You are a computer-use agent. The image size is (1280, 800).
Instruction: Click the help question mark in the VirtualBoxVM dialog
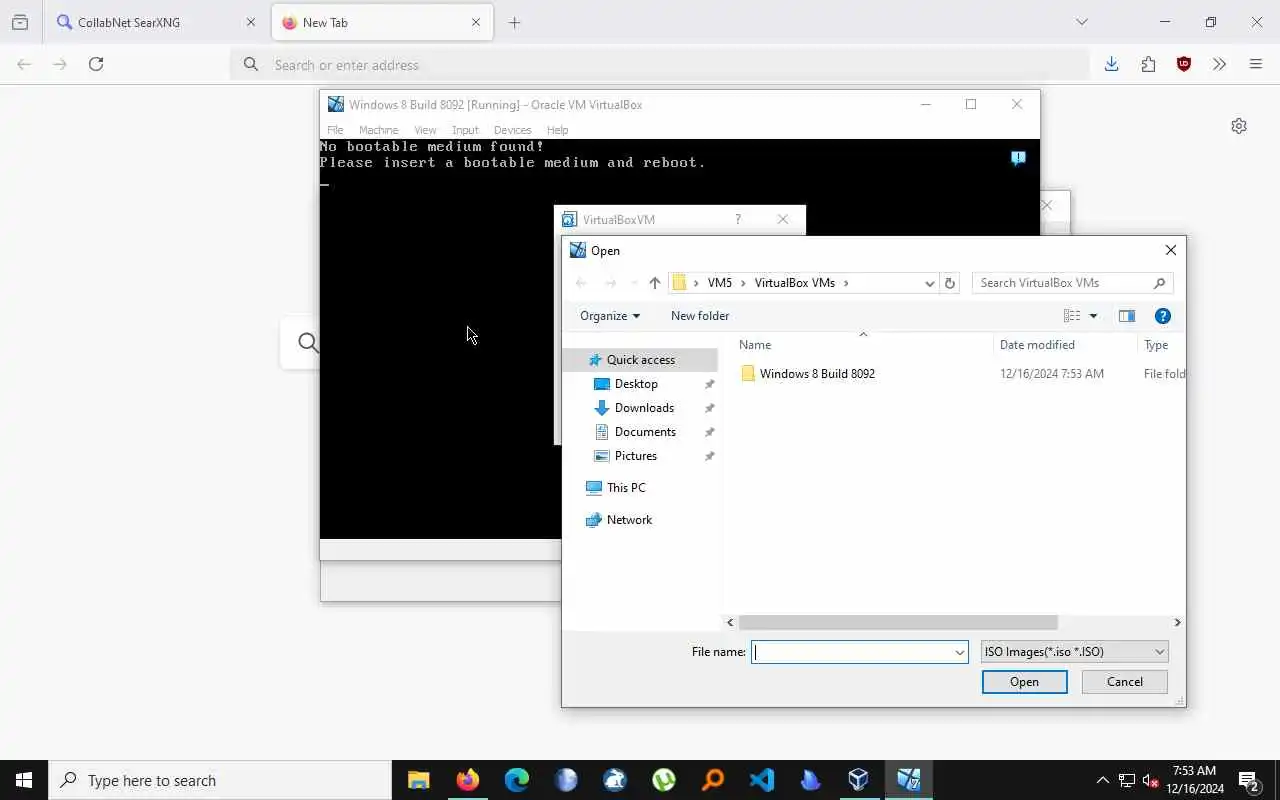point(738,219)
